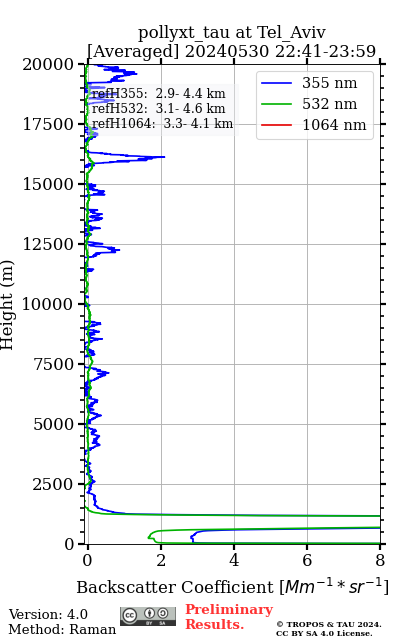Click the Version: 4.0 label
Viewport: 400px width, 640px height.
click(48, 614)
